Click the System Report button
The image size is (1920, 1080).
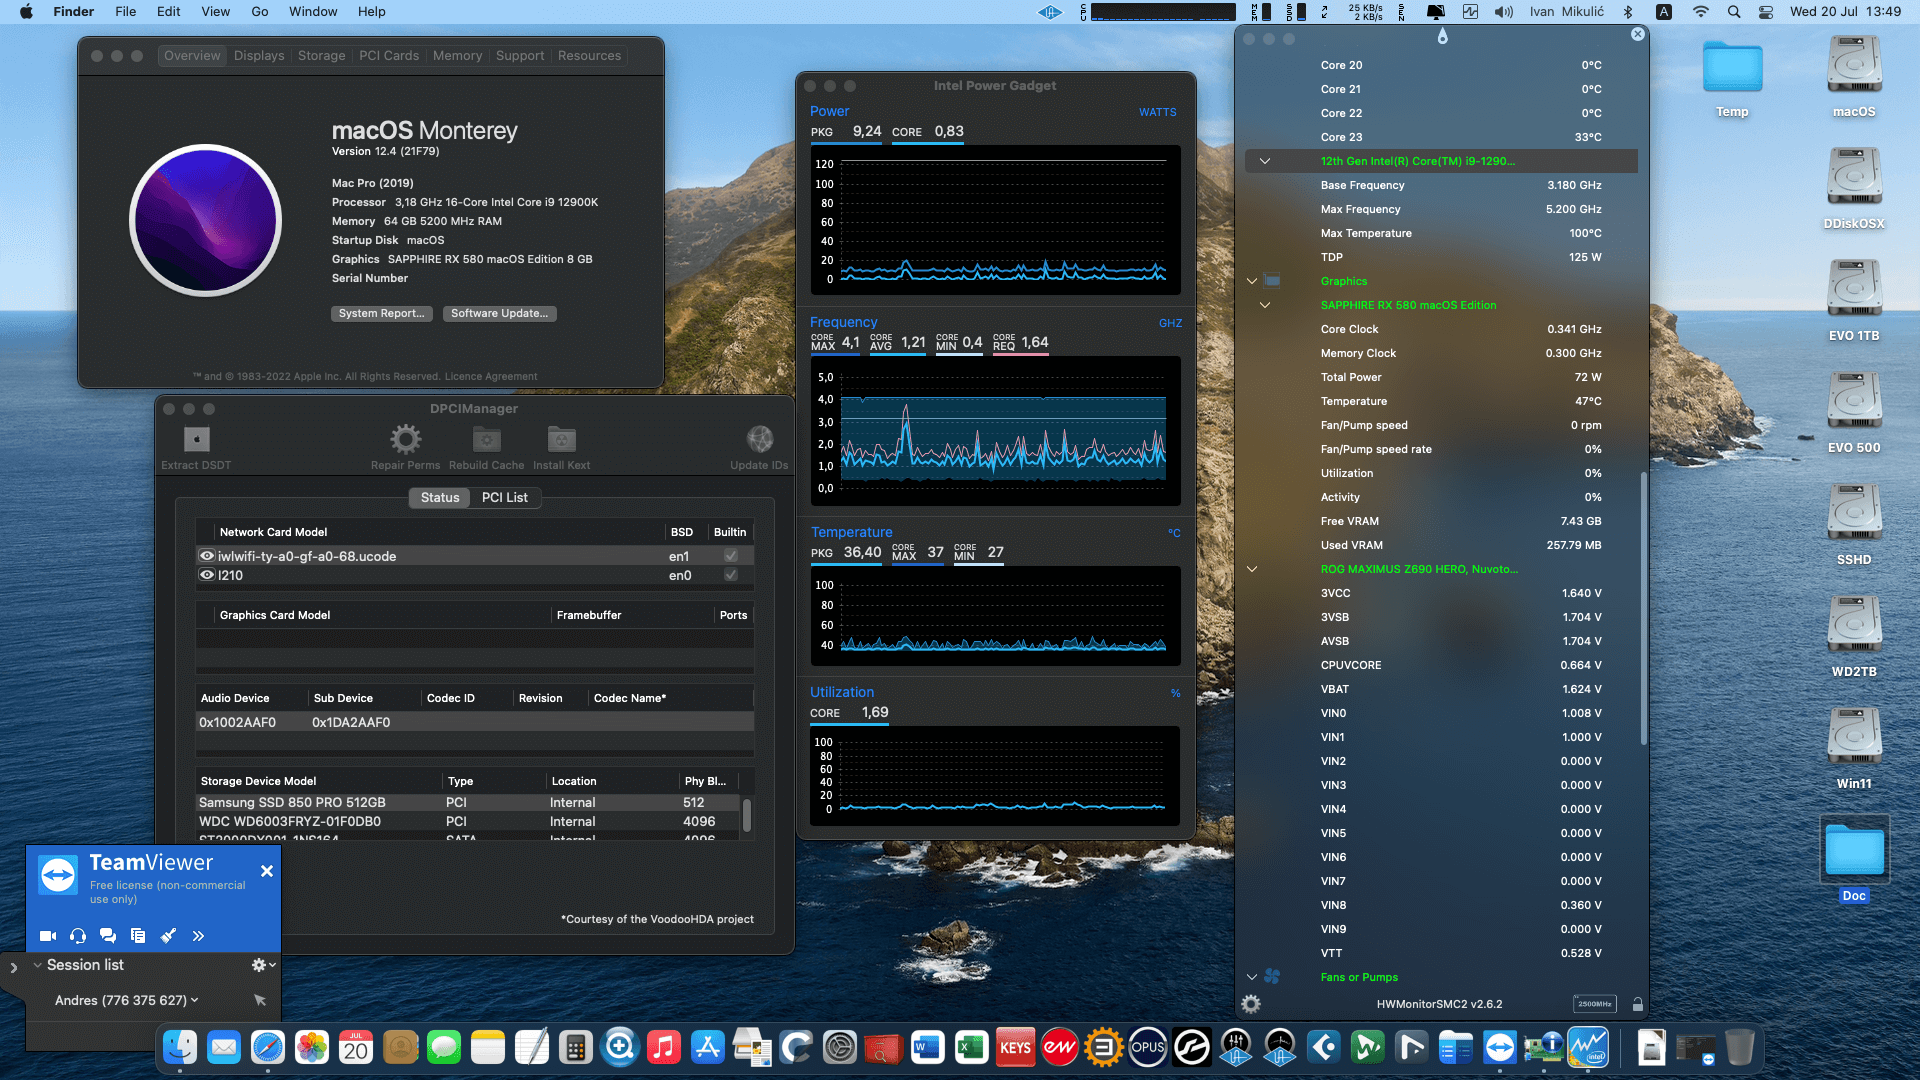(x=382, y=314)
